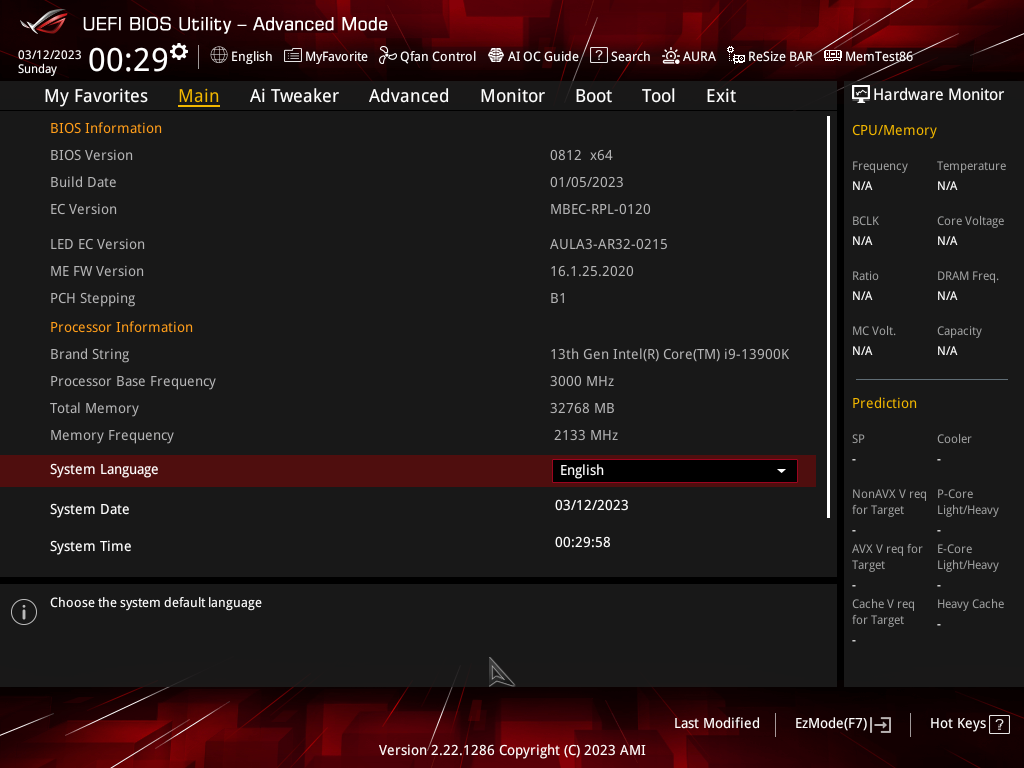Click the ROG logo

pos(44,23)
